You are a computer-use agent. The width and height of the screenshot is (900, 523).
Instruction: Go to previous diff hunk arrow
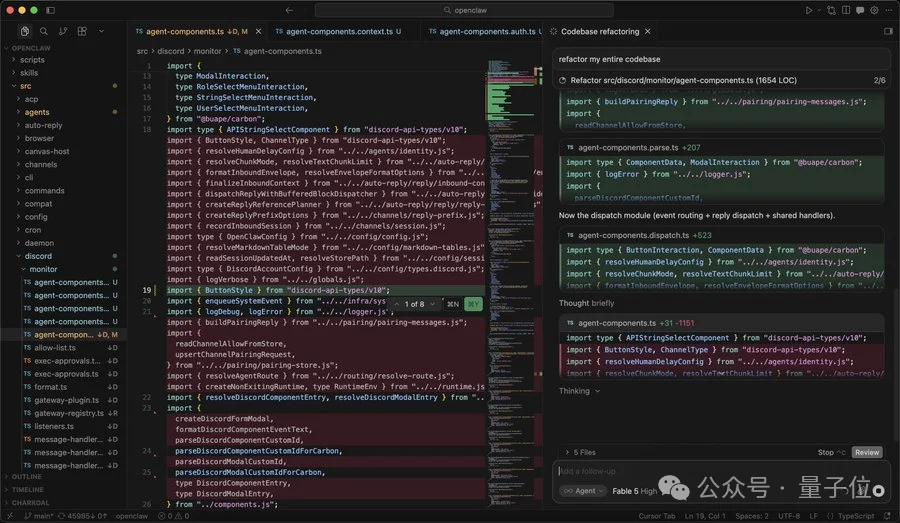tap(396, 304)
